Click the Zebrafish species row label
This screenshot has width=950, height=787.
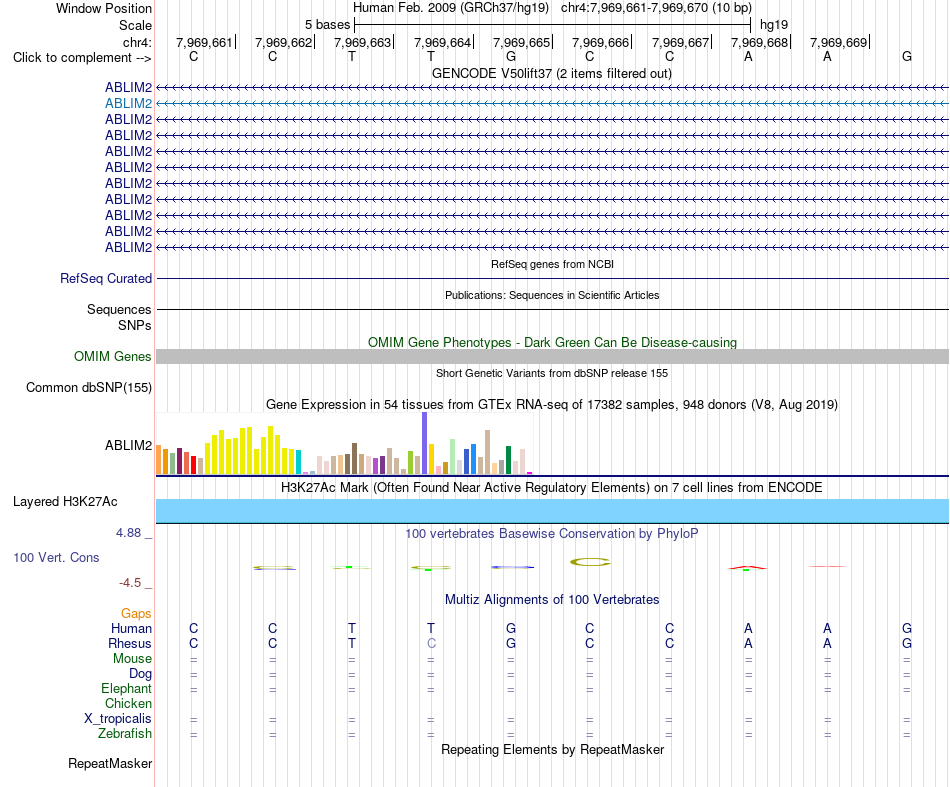point(125,734)
